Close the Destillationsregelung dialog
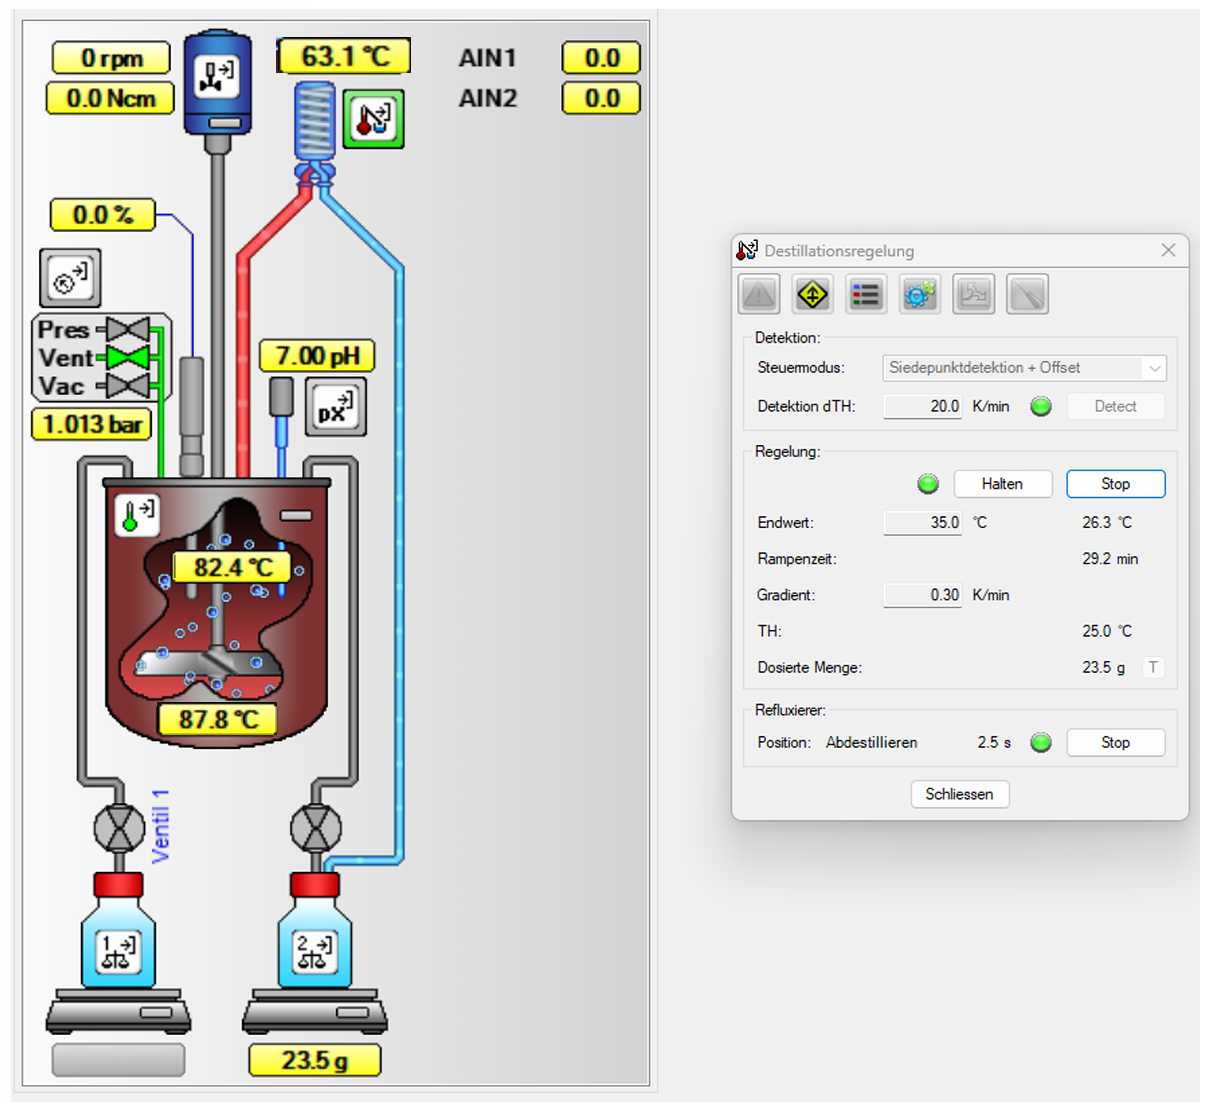The width and height of the screenshot is (1206, 1107). click(1168, 250)
